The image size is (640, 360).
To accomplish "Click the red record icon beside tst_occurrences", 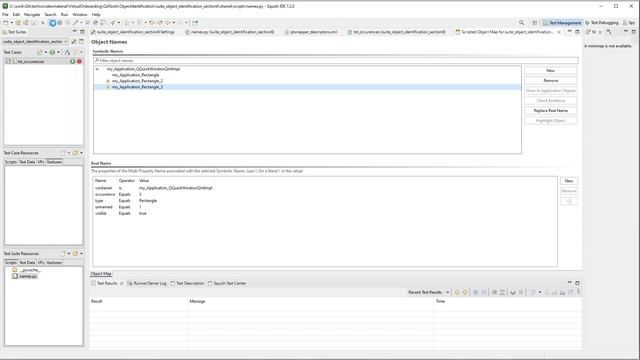I will point(79,62).
